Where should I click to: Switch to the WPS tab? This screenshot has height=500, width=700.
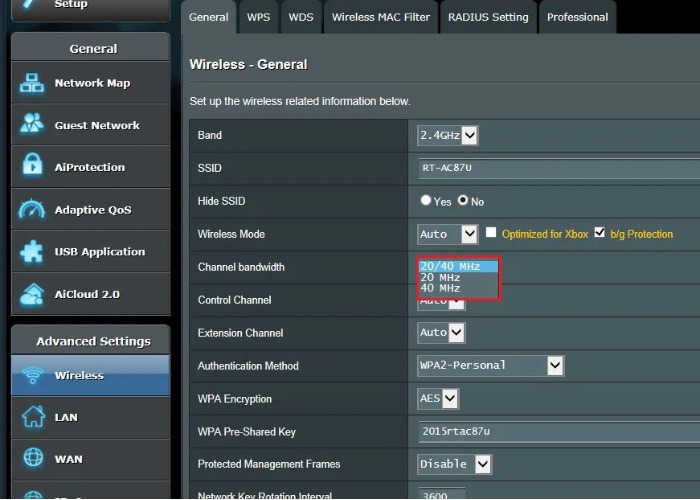[259, 17]
